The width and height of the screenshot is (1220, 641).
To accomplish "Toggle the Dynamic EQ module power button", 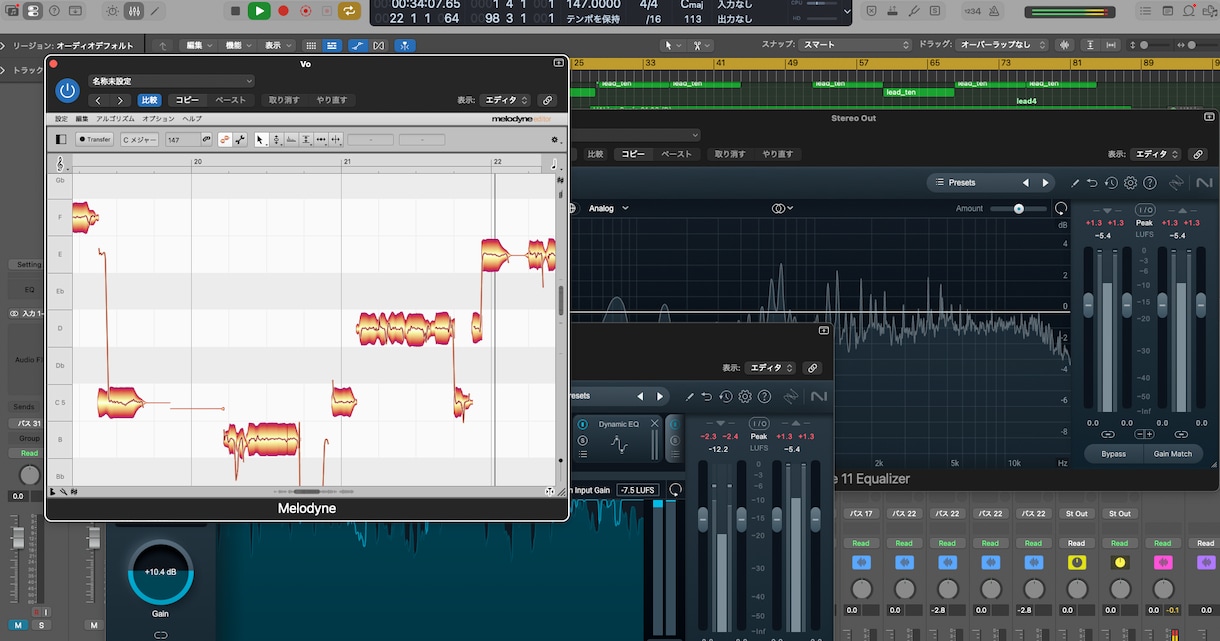I will [x=582, y=424].
